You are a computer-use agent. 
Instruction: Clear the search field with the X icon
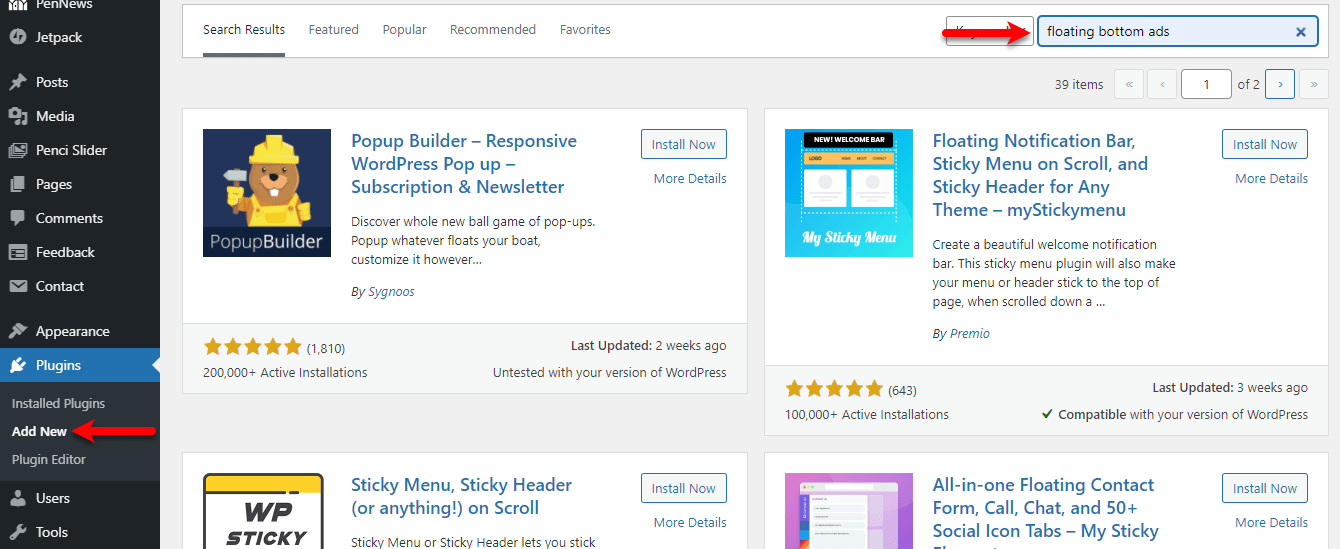(x=1301, y=32)
